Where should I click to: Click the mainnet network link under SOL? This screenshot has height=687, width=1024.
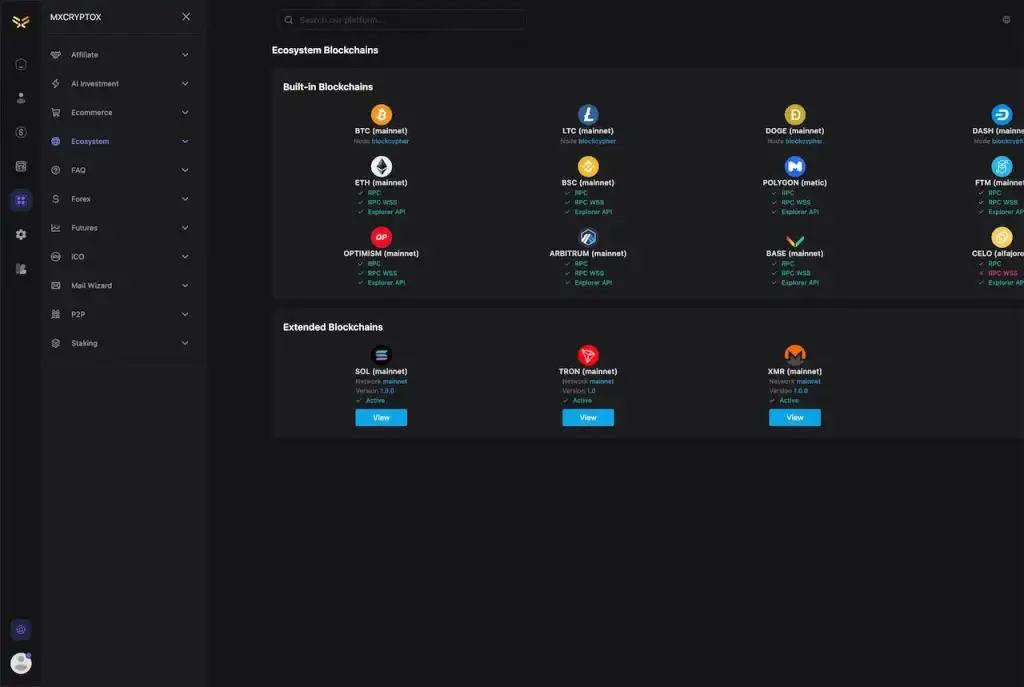394,381
